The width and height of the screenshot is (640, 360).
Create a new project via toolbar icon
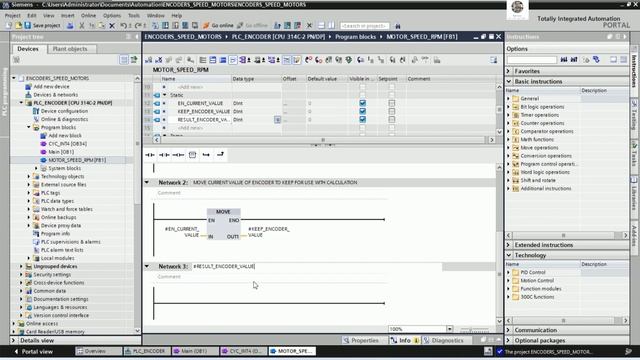point(9,25)
